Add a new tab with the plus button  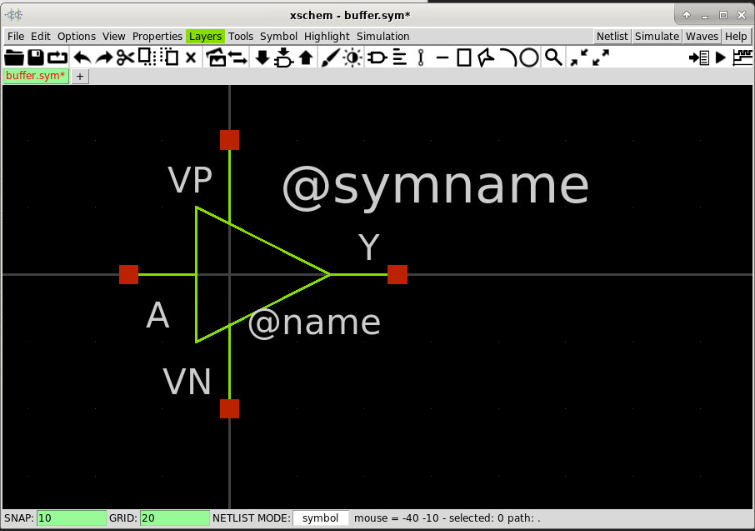coord(80,76)
